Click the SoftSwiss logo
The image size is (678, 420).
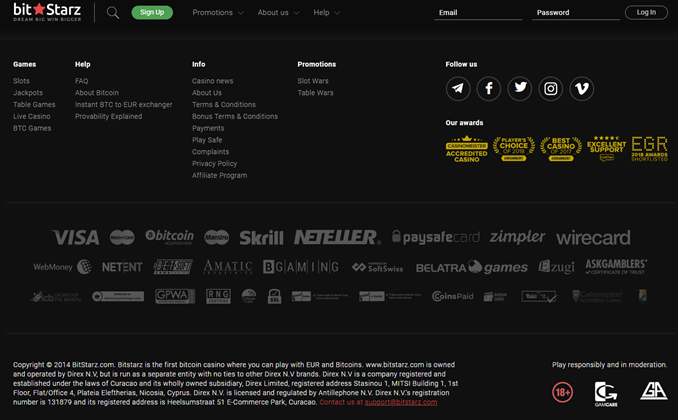[x=377, y=267]
